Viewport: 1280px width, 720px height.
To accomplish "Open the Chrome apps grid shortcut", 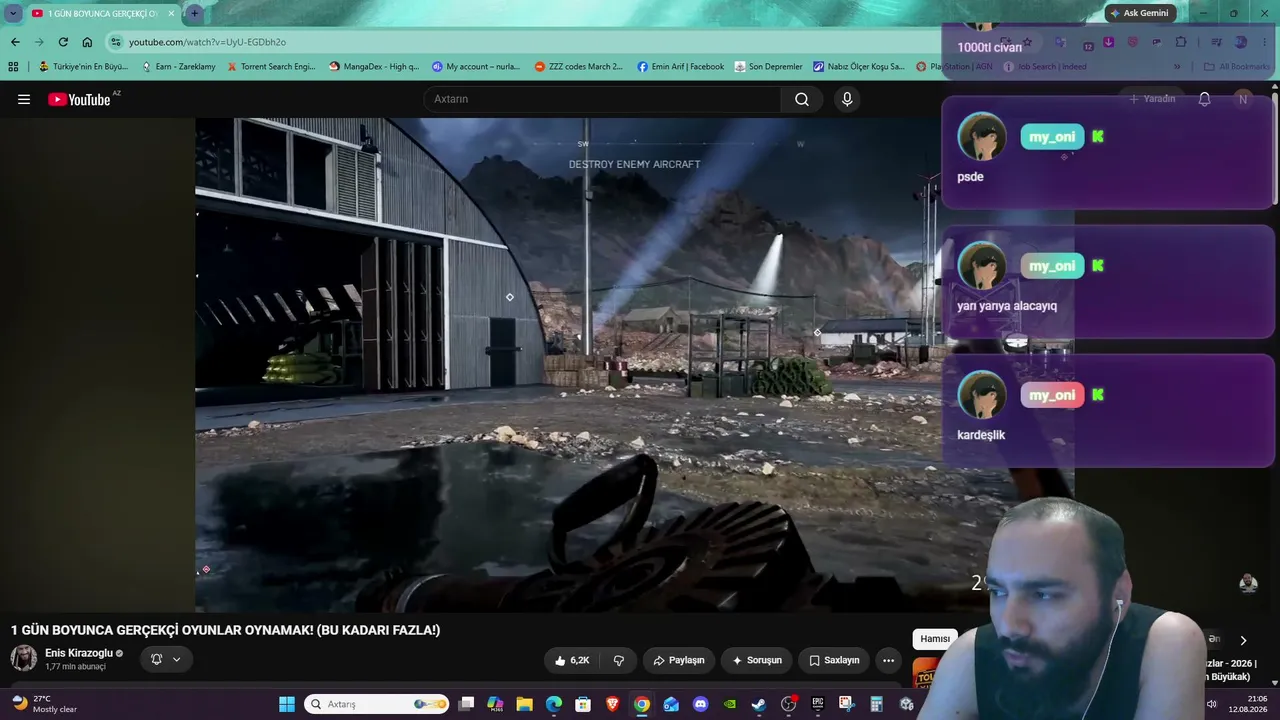I will [13, 67].
